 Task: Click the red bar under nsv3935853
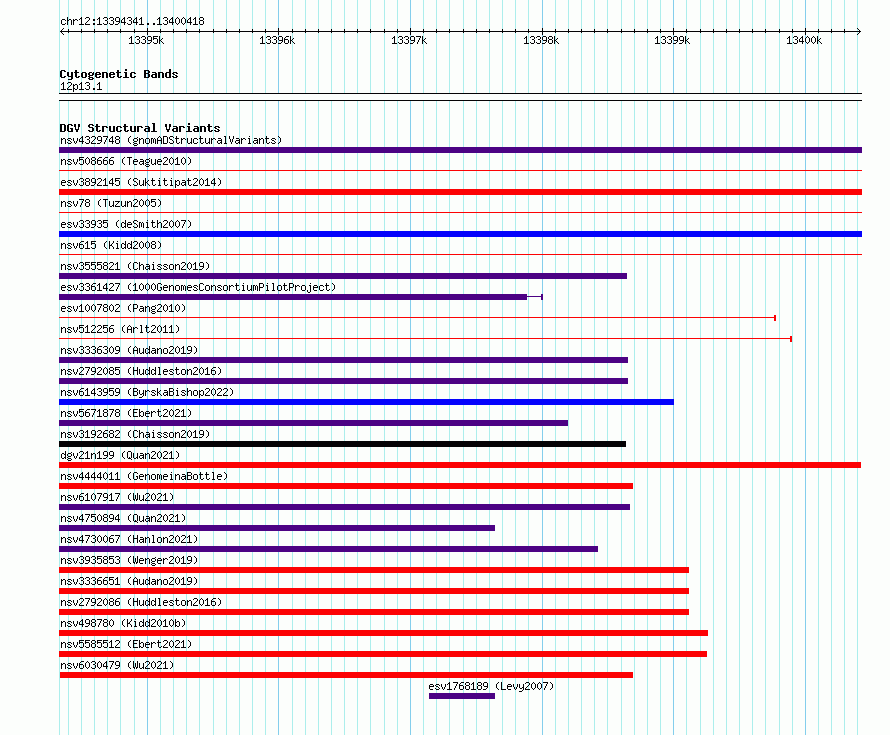(x=374, y=570)
